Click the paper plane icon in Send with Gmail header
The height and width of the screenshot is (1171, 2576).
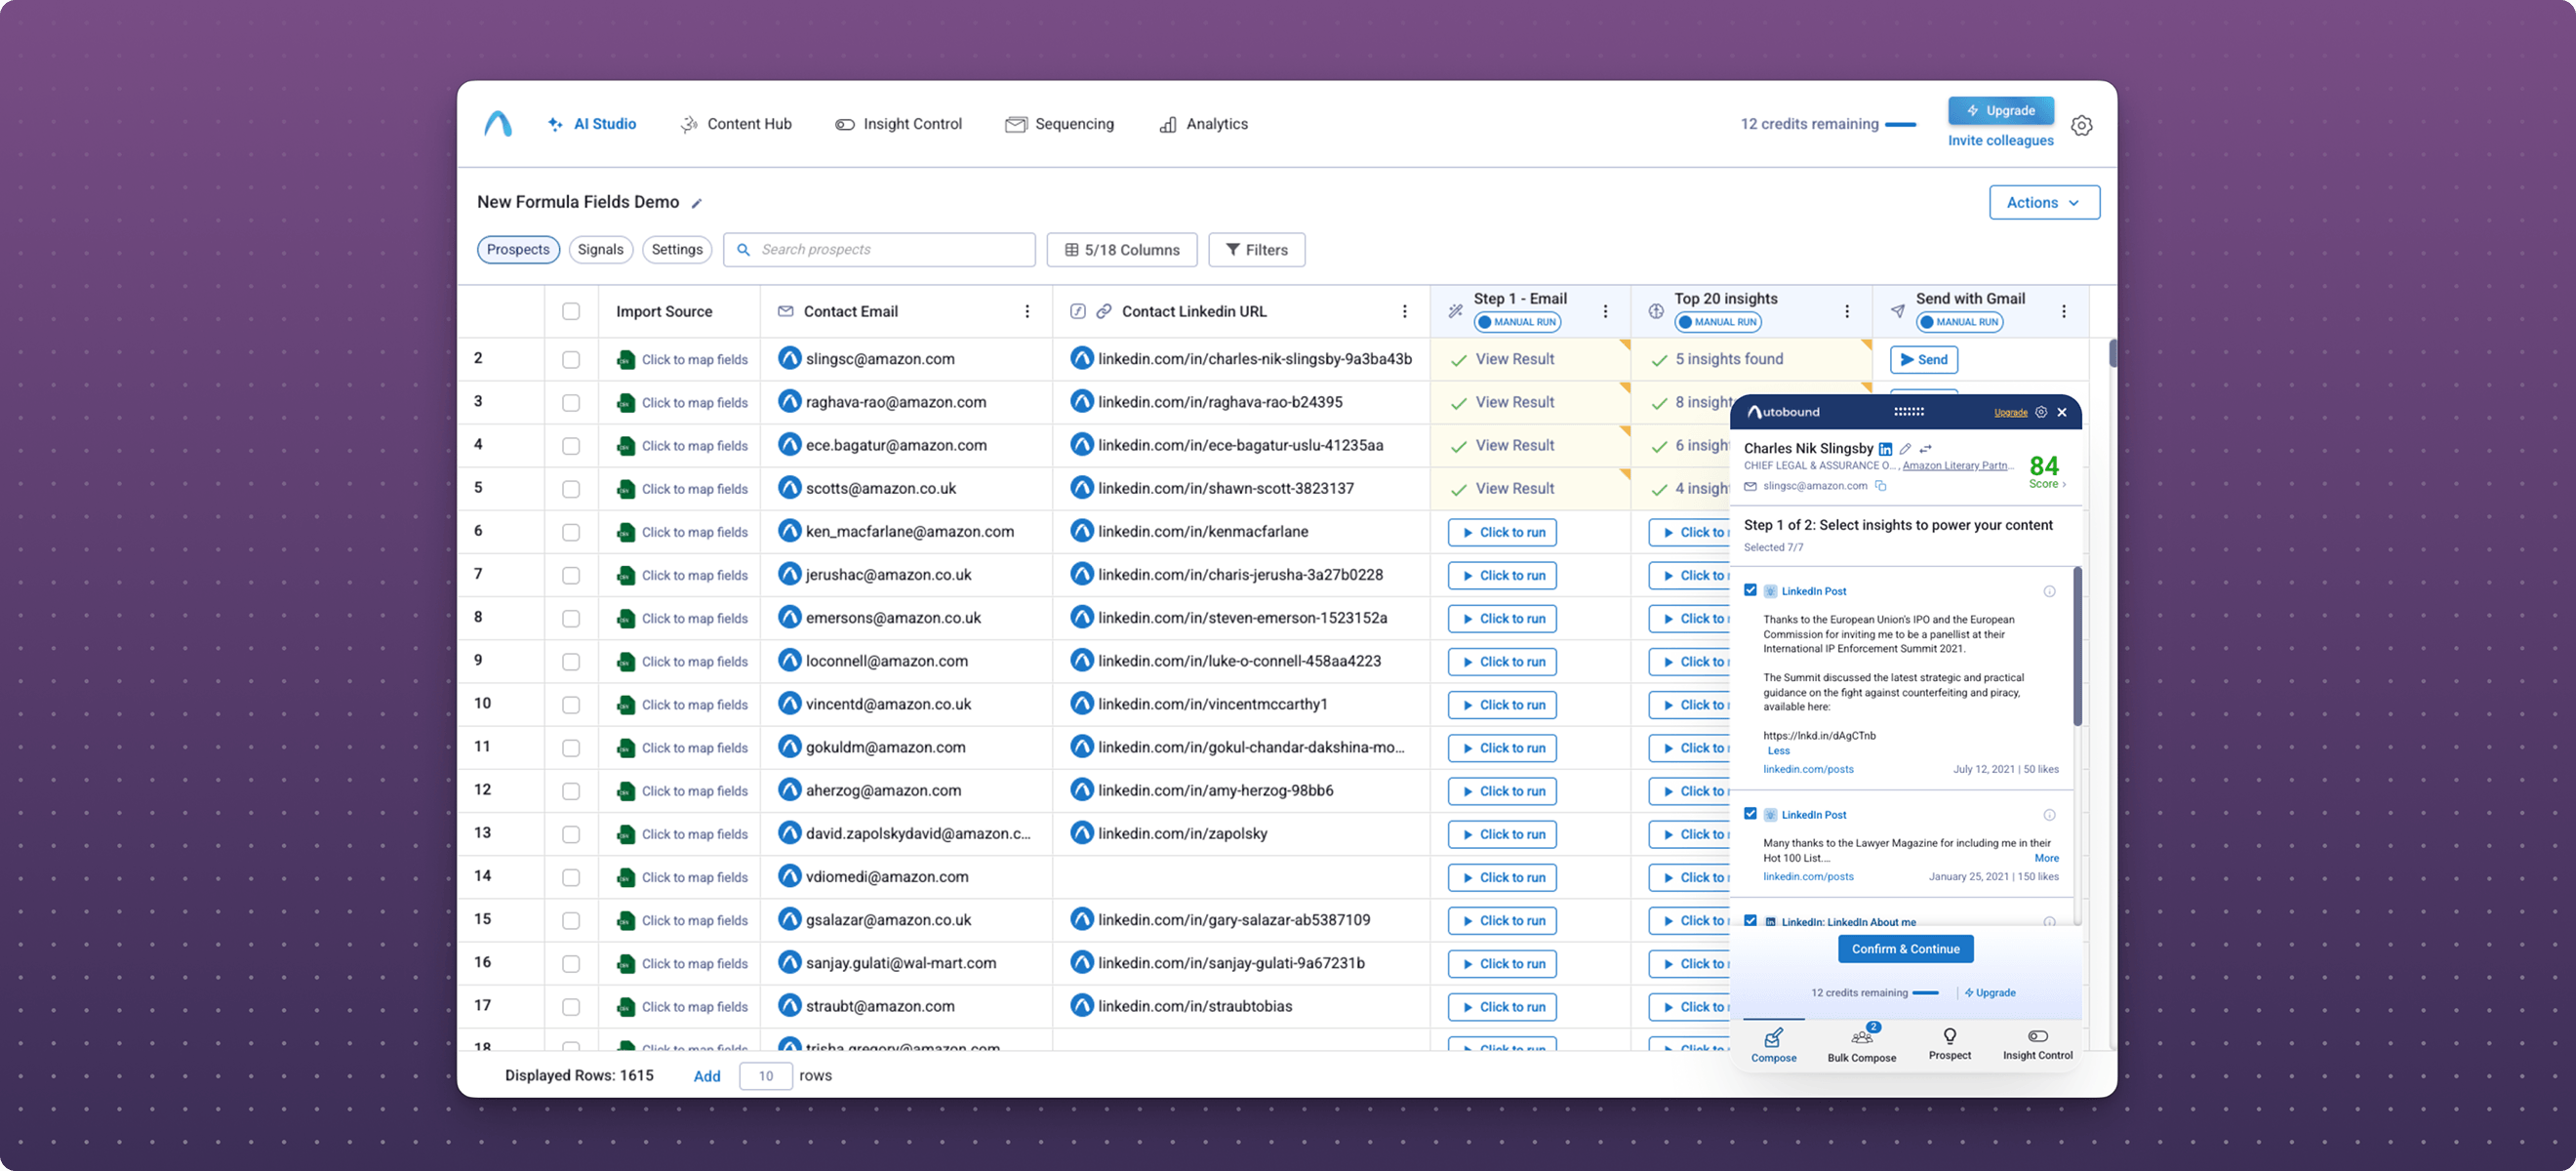pyautogui.click(x=1898, y=312)
